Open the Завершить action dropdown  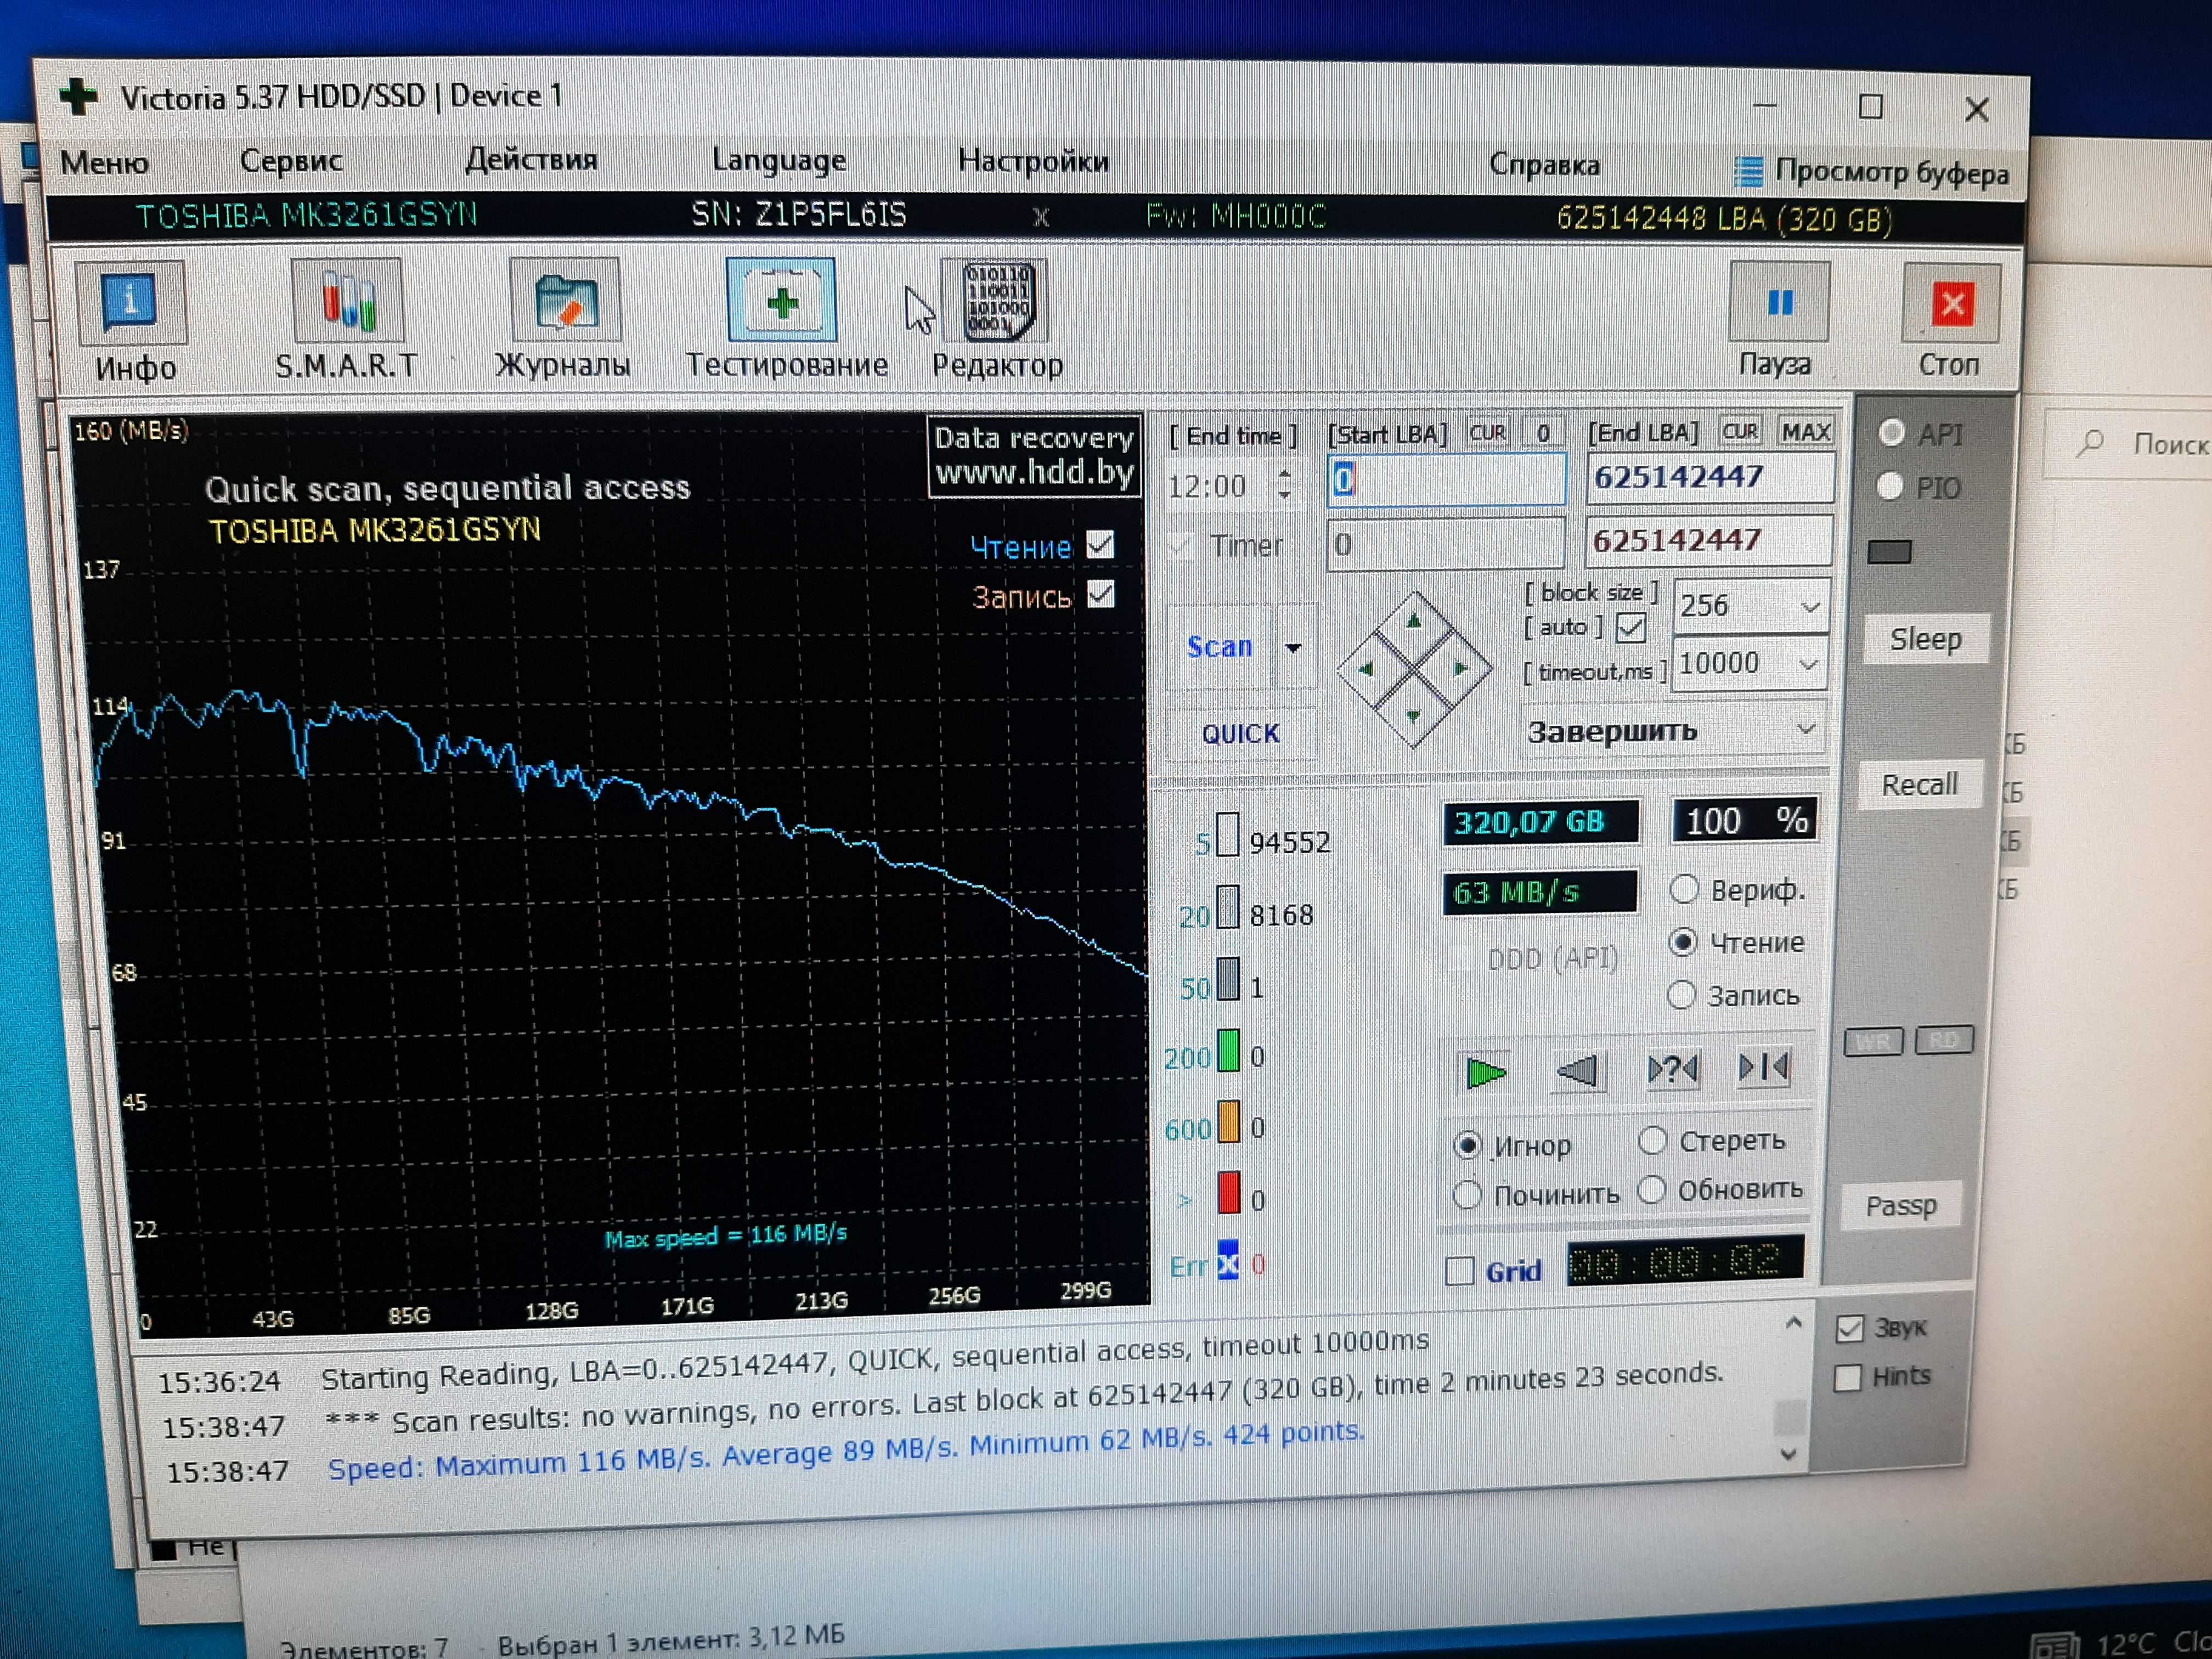[1806, 729]
